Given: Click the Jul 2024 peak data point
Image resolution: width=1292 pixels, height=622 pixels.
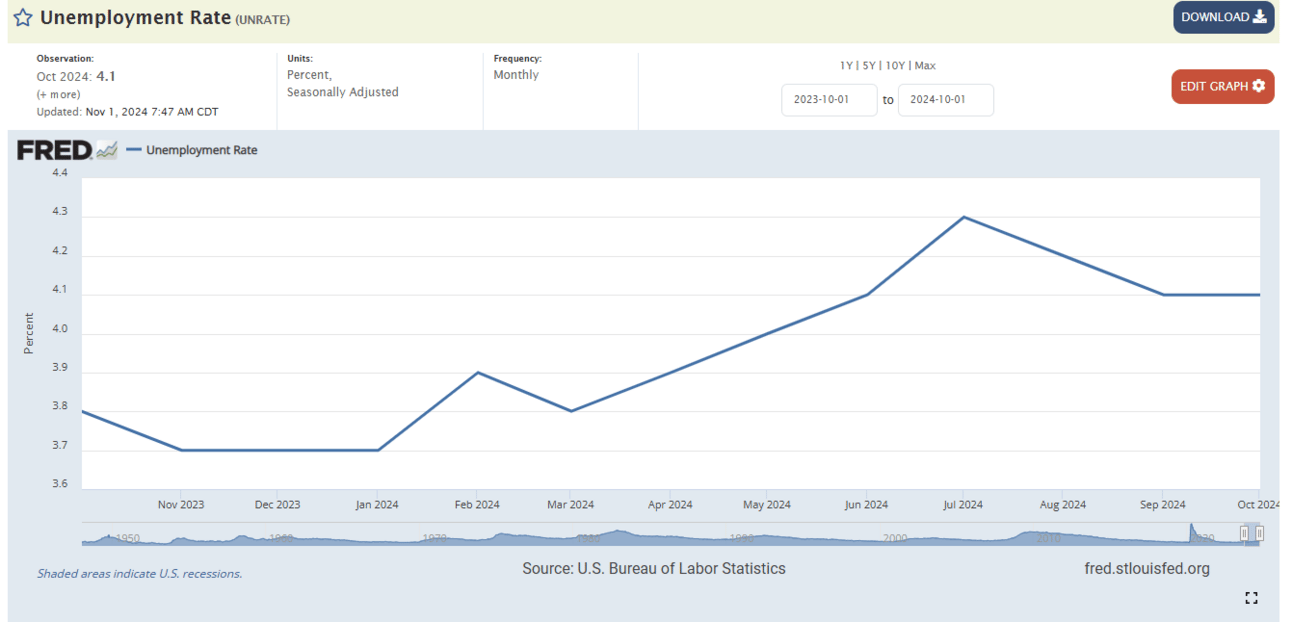Looking at the screenshot, I should point(964,217).
